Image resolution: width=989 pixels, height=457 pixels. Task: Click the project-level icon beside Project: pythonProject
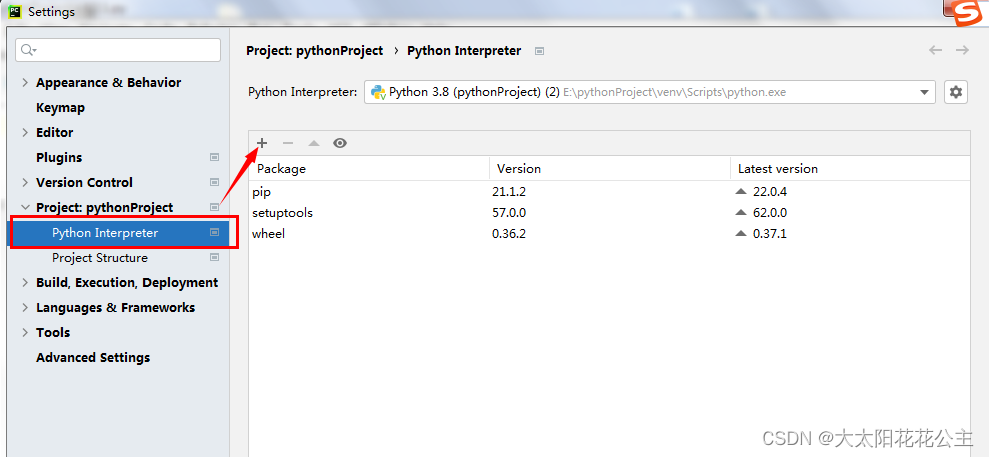(214, 207)
